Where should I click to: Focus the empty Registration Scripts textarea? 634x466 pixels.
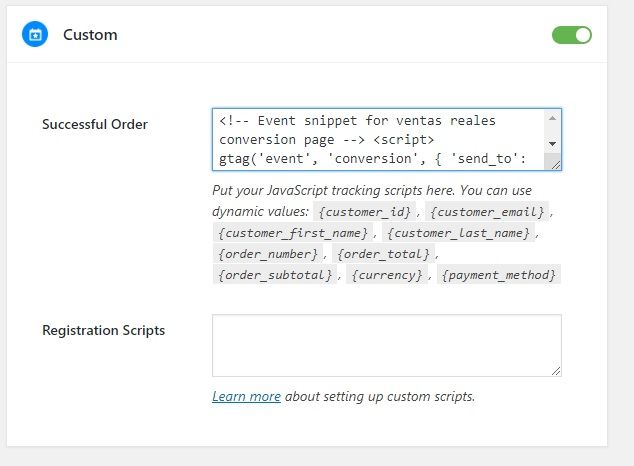pyautogui.click(x=387, y=346)
